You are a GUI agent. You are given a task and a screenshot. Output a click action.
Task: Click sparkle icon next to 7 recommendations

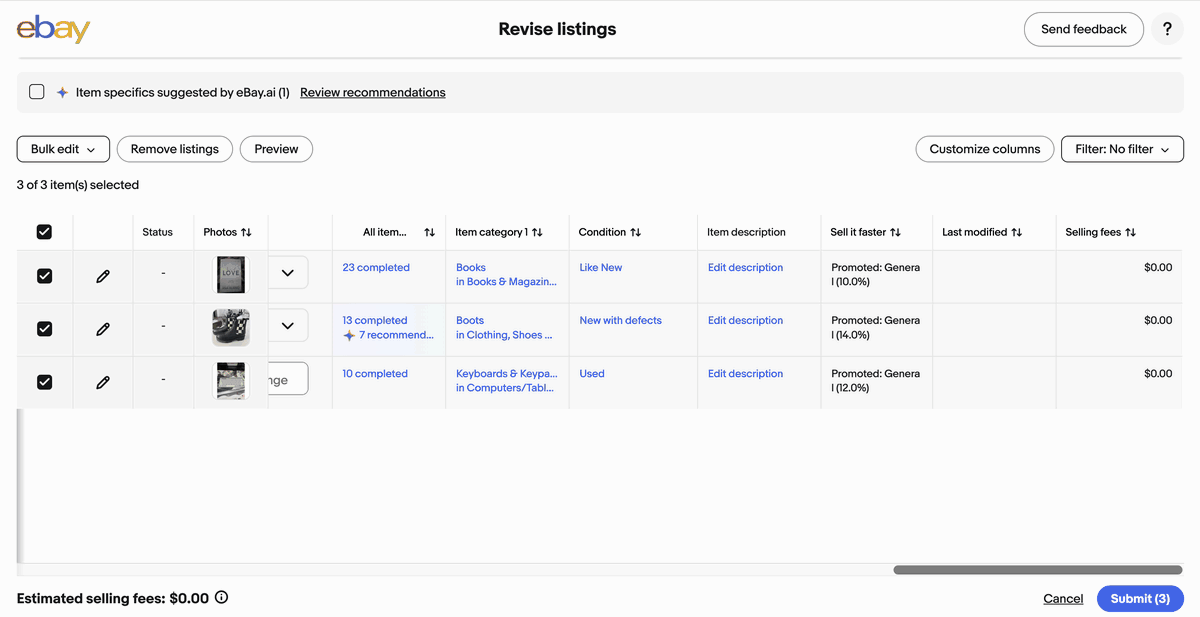349,335
